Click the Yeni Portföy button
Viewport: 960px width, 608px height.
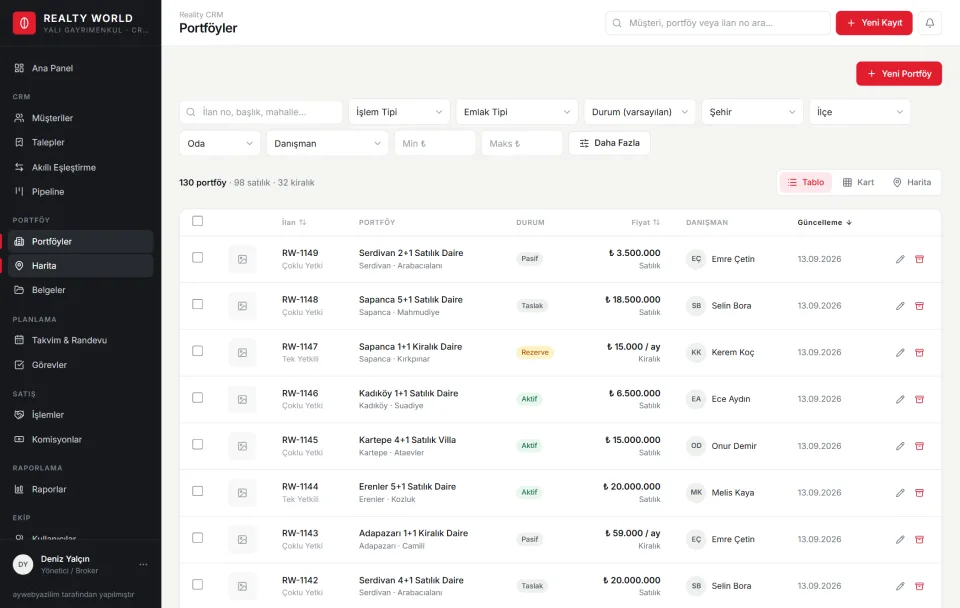coord(899,73)
